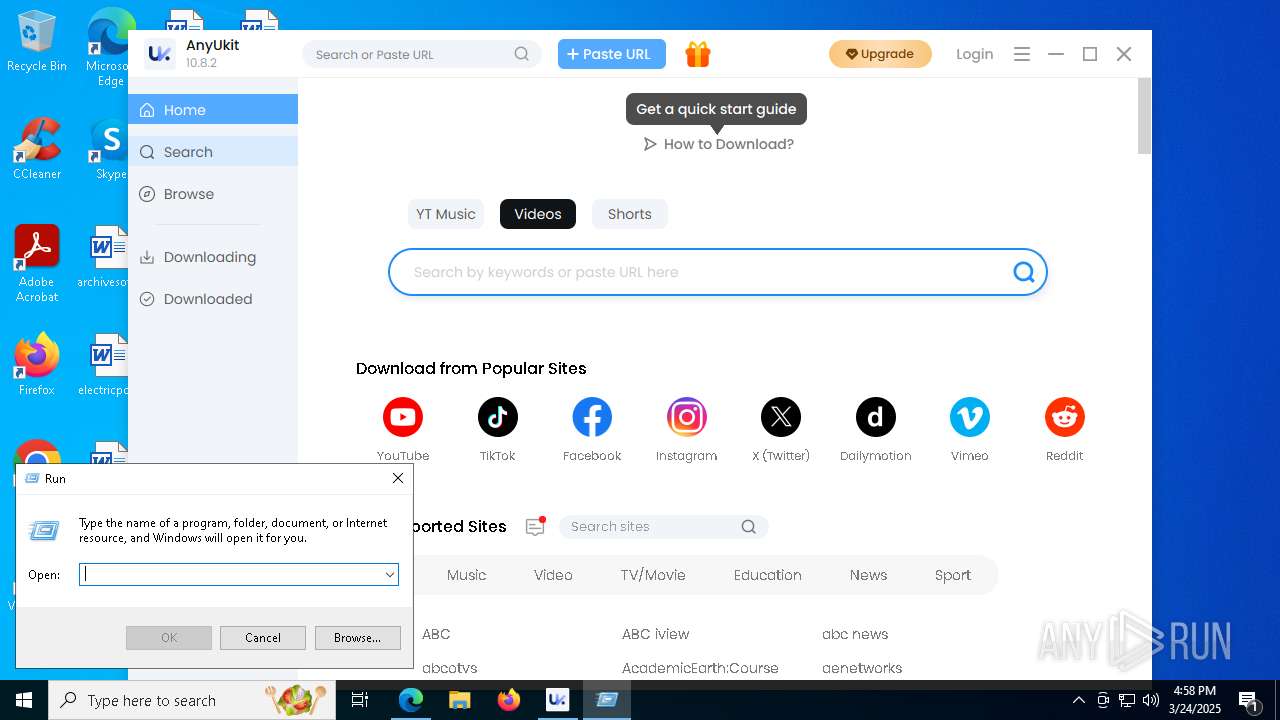This screenshot has width=1280, height=720.
Task: Open the abc news site entry
Action: [855, 634]
